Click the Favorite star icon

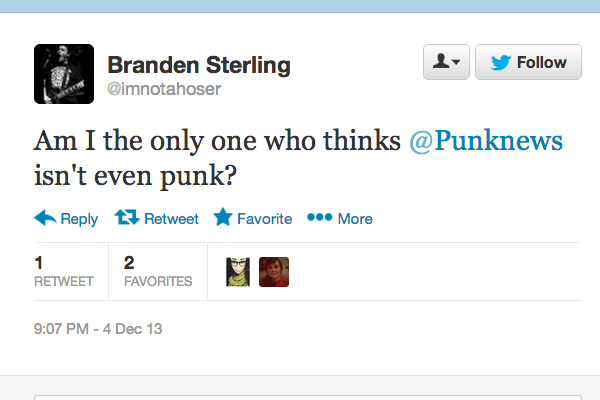coord(222,218)
